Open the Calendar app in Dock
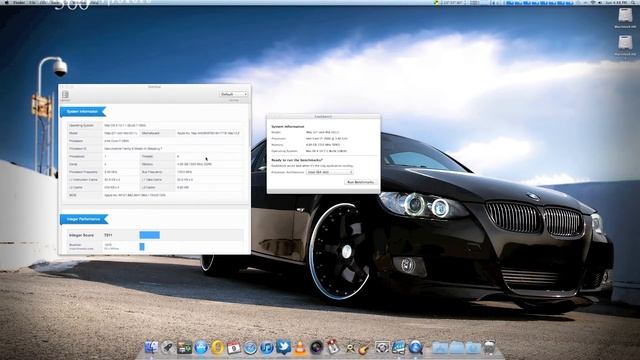This screenshot has height=360, width=640. [x=234, y=347]
